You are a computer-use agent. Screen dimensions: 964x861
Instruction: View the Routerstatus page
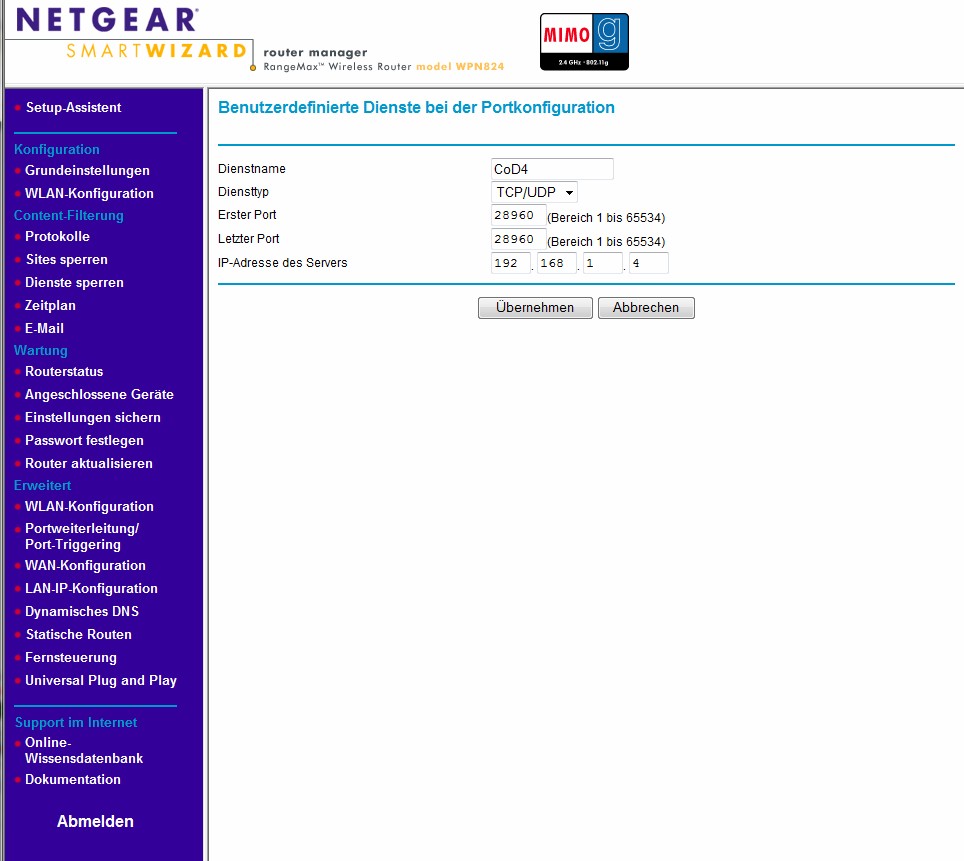pyautogui.click(x=64, y=371)
